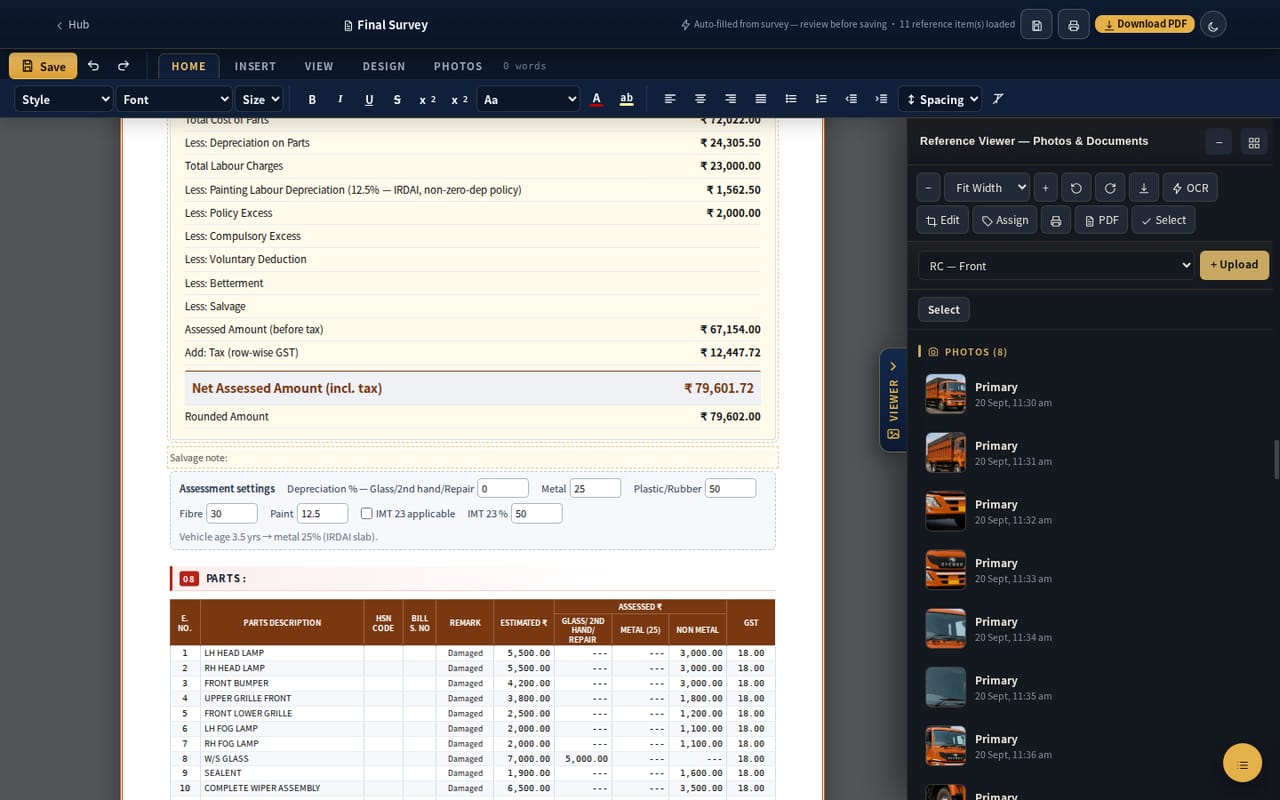Open the Style dropdown
1280x800 pixels.
(64, 99)
